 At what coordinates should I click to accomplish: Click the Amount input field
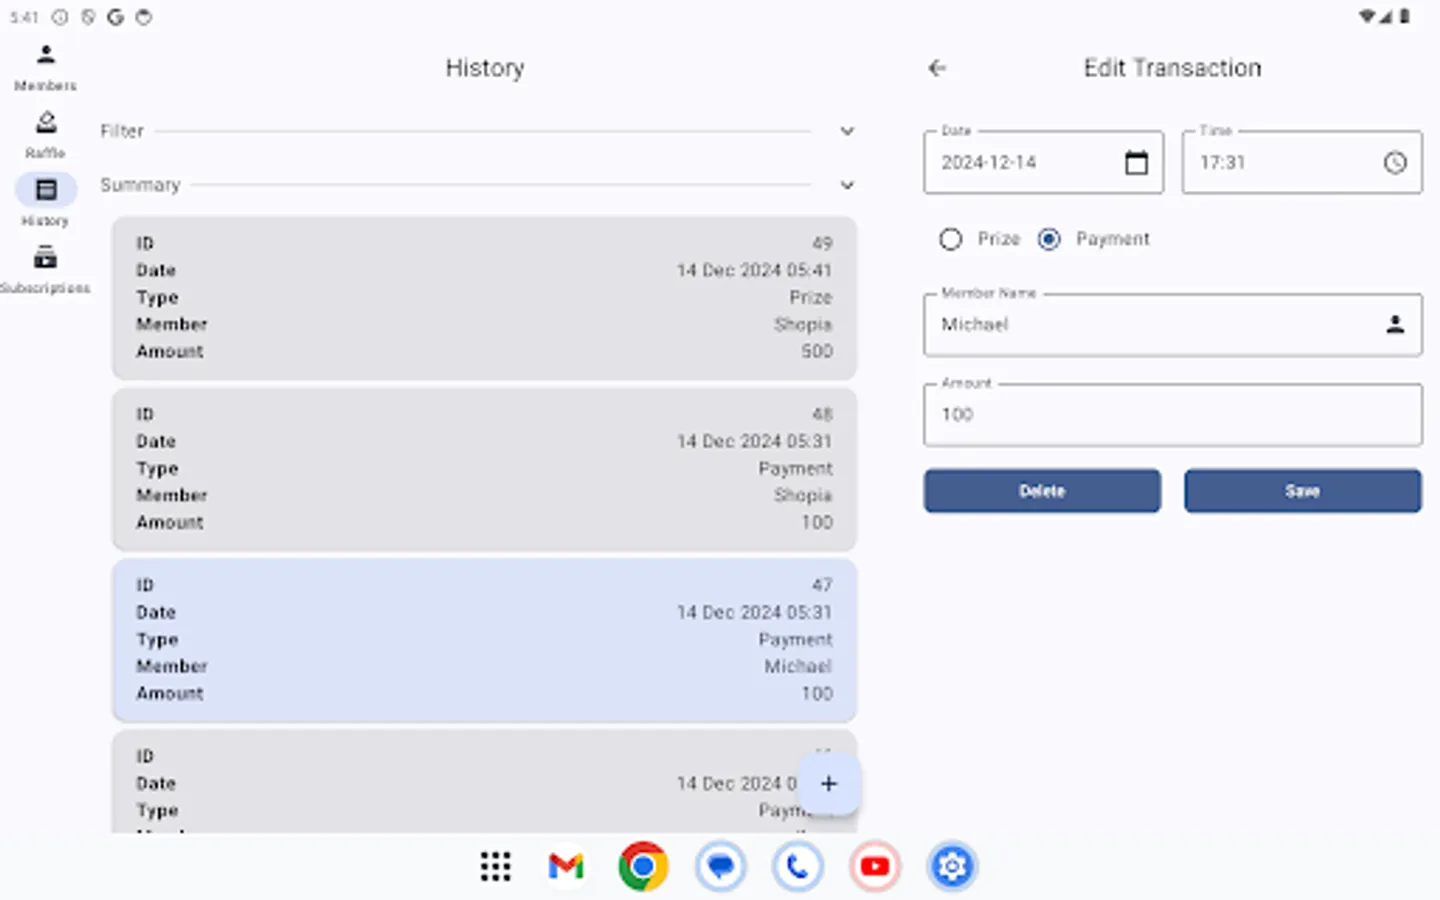pyautogui.click(x=1172, y=414)
